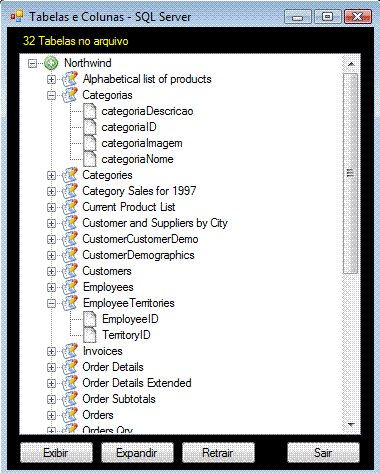Expand the Invoices node

point(51,351)
